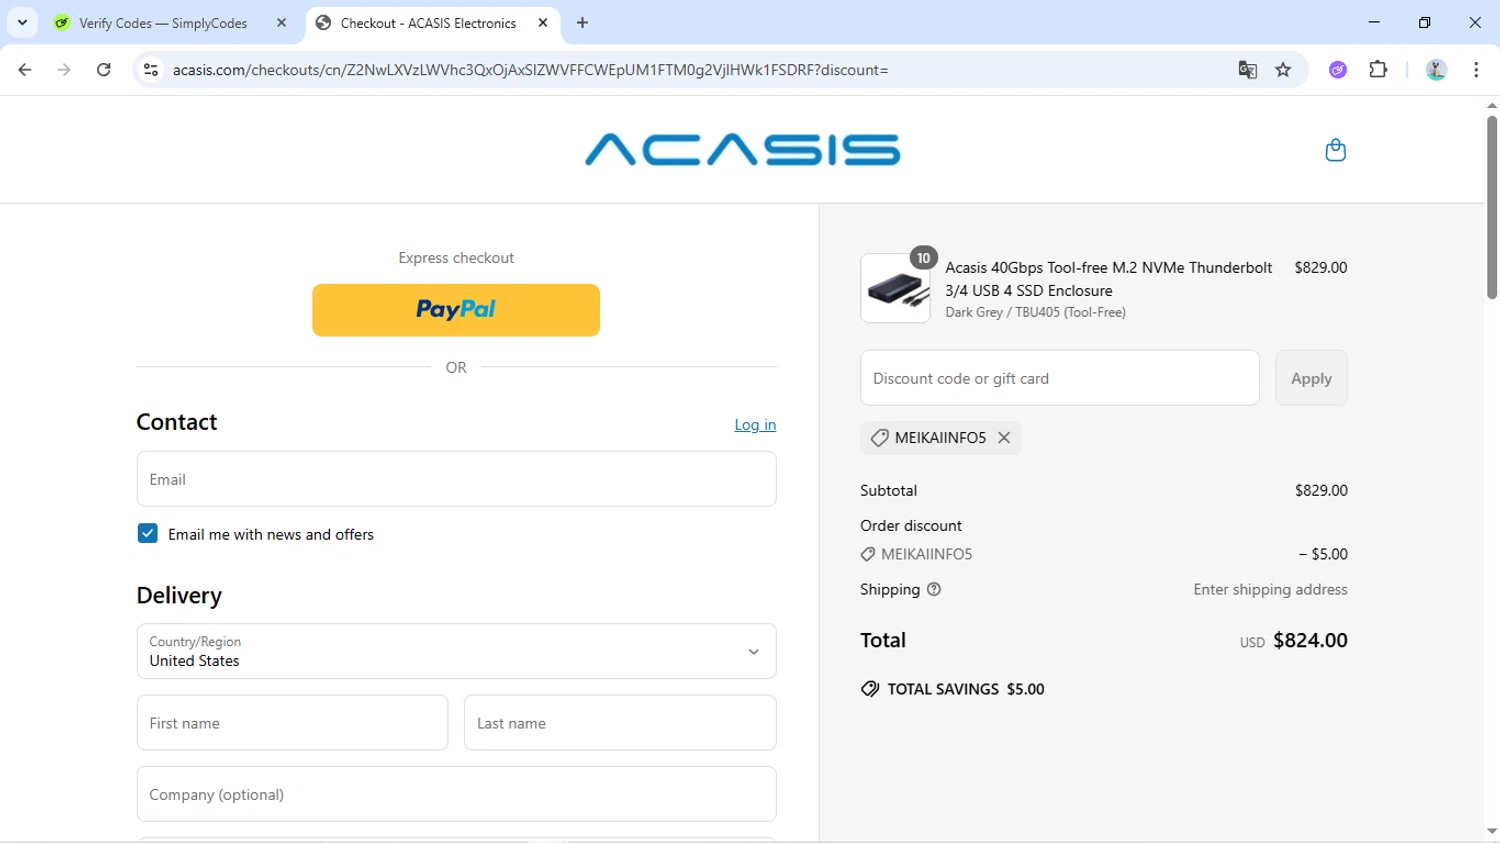The image size is (1500, 843).
Task: Click the TOTAL SAVINGS tag icon
Action: 870,689
